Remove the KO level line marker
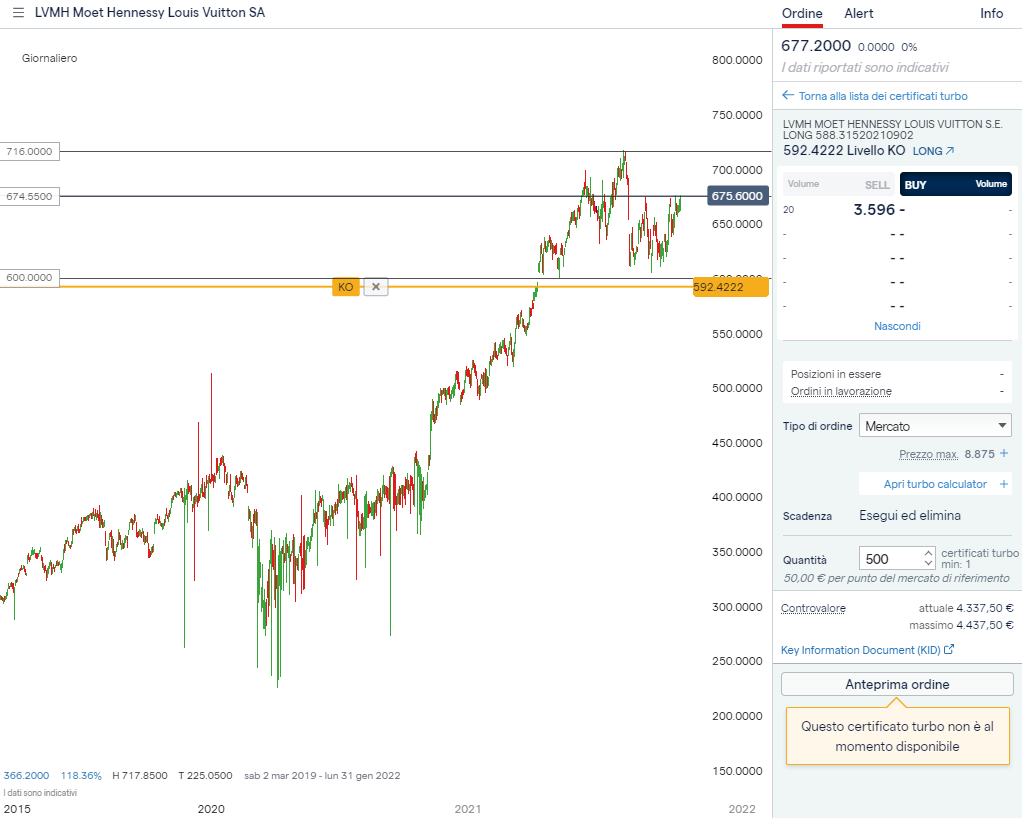The height and width of the screenshot is (818, 1022). (x=376, y=287)
